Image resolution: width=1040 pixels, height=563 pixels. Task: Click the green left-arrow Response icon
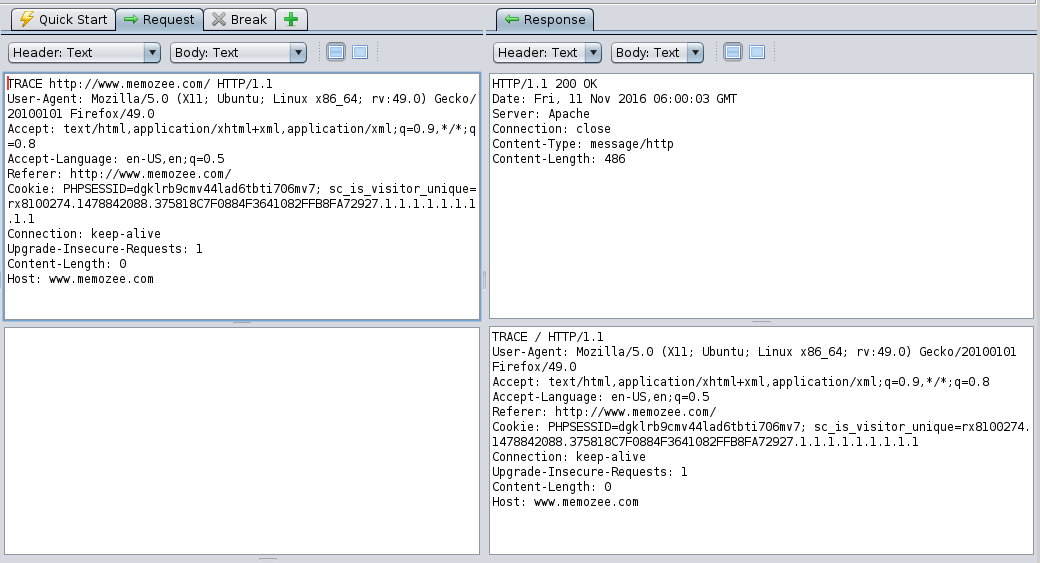[x=511, y=19]
